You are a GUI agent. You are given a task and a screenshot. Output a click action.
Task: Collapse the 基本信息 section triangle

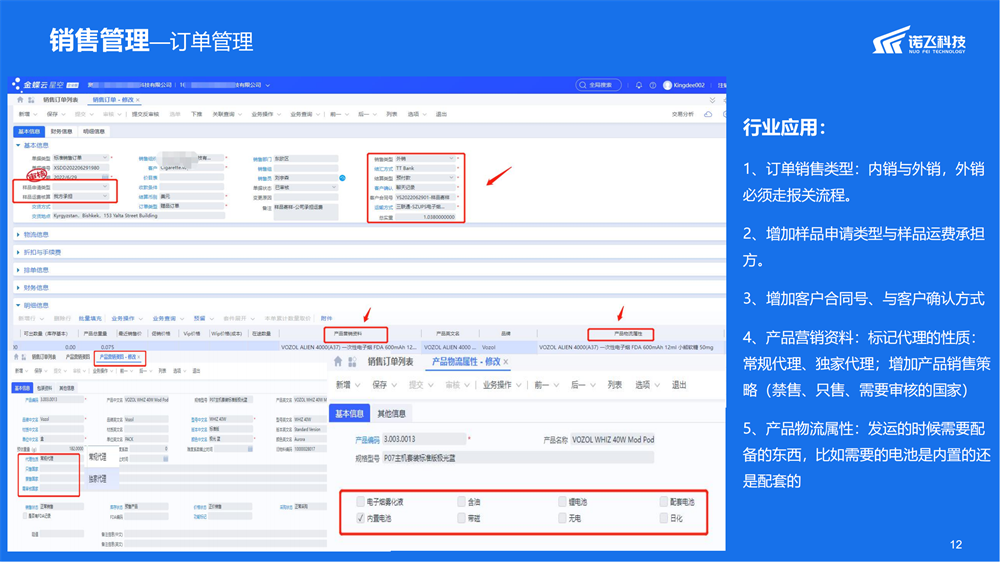click(18, 145)
